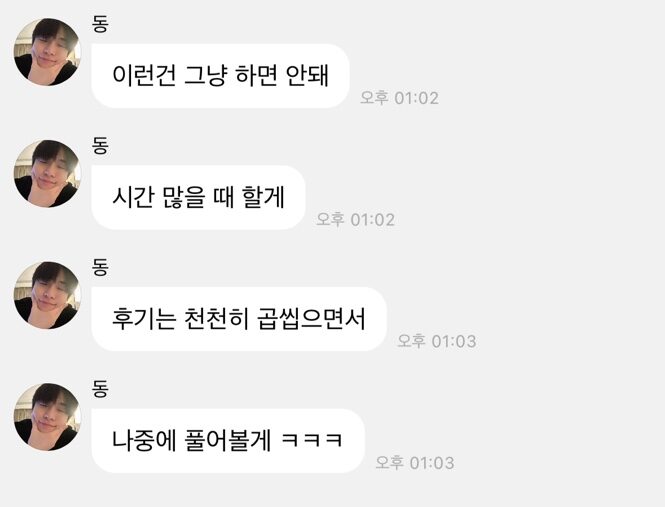This screenshot has height=507, width=665.
Task: Click timestamp 오후 01:02 beside '시간 많을 때 할게'
Action: [x=355, y=220]
